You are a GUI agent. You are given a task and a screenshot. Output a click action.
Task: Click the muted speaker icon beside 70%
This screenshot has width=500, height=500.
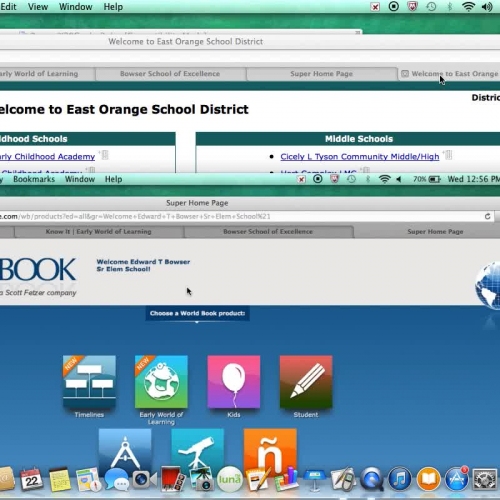click(x=399, y=179)
